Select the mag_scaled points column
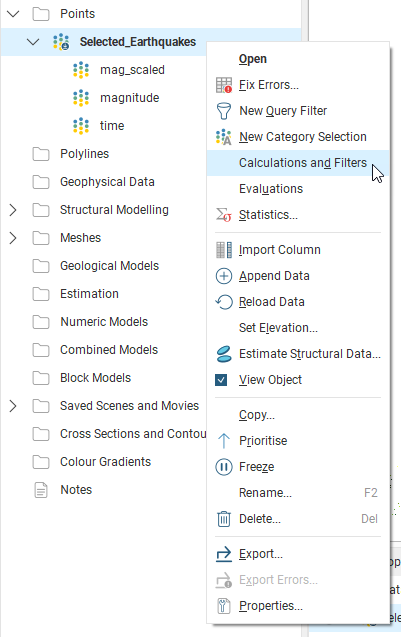This screenshot has height=637, width=401. click(132, 70)
